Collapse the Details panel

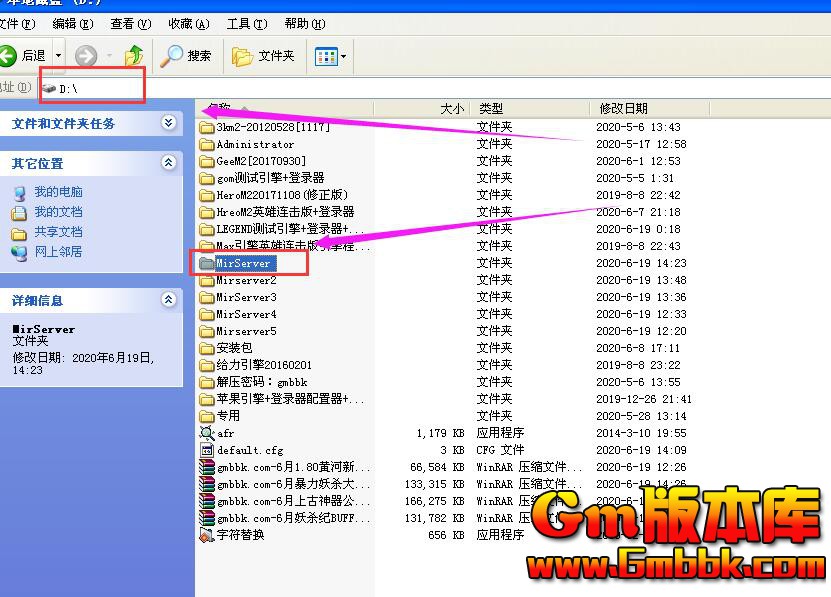(x=168, y=300)
